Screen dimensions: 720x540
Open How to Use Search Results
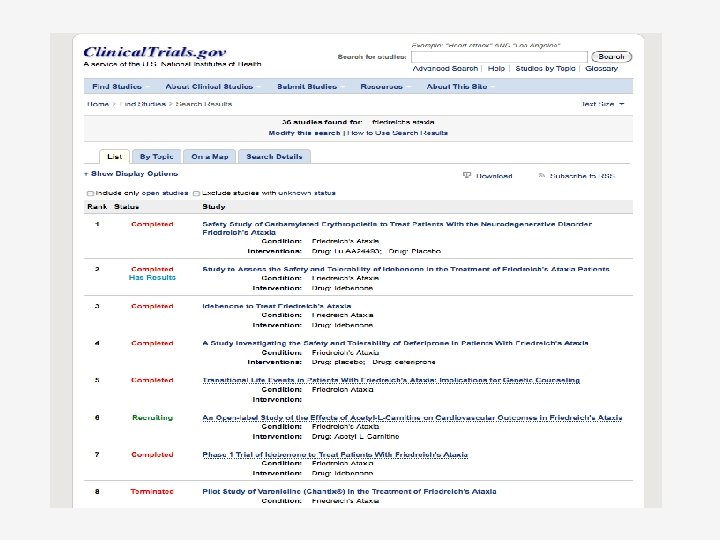[x=398, y=133]
